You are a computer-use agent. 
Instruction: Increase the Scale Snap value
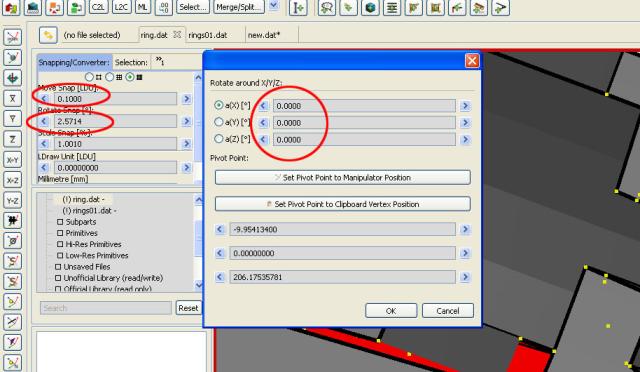(187, 144)
